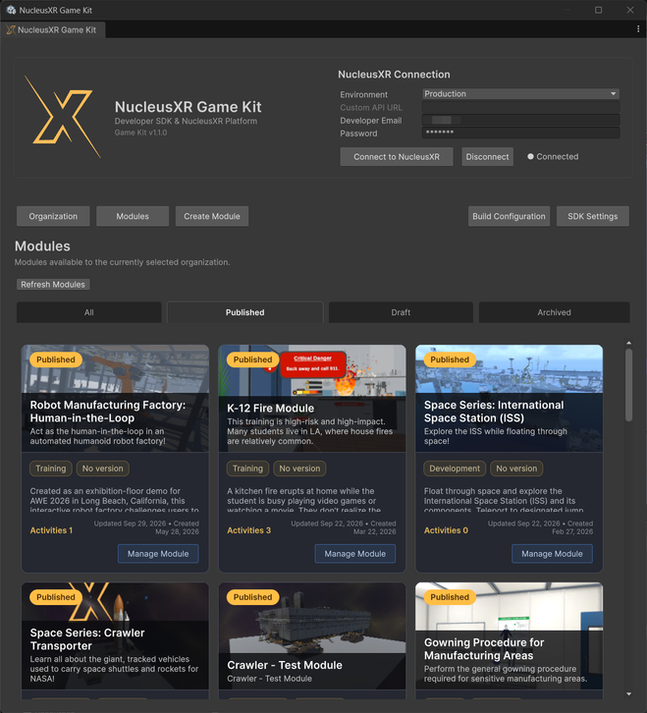The image size is (647, 713).
Task: Click Published badge on Crawler Test Module
Action: click(x=253, y=597)
